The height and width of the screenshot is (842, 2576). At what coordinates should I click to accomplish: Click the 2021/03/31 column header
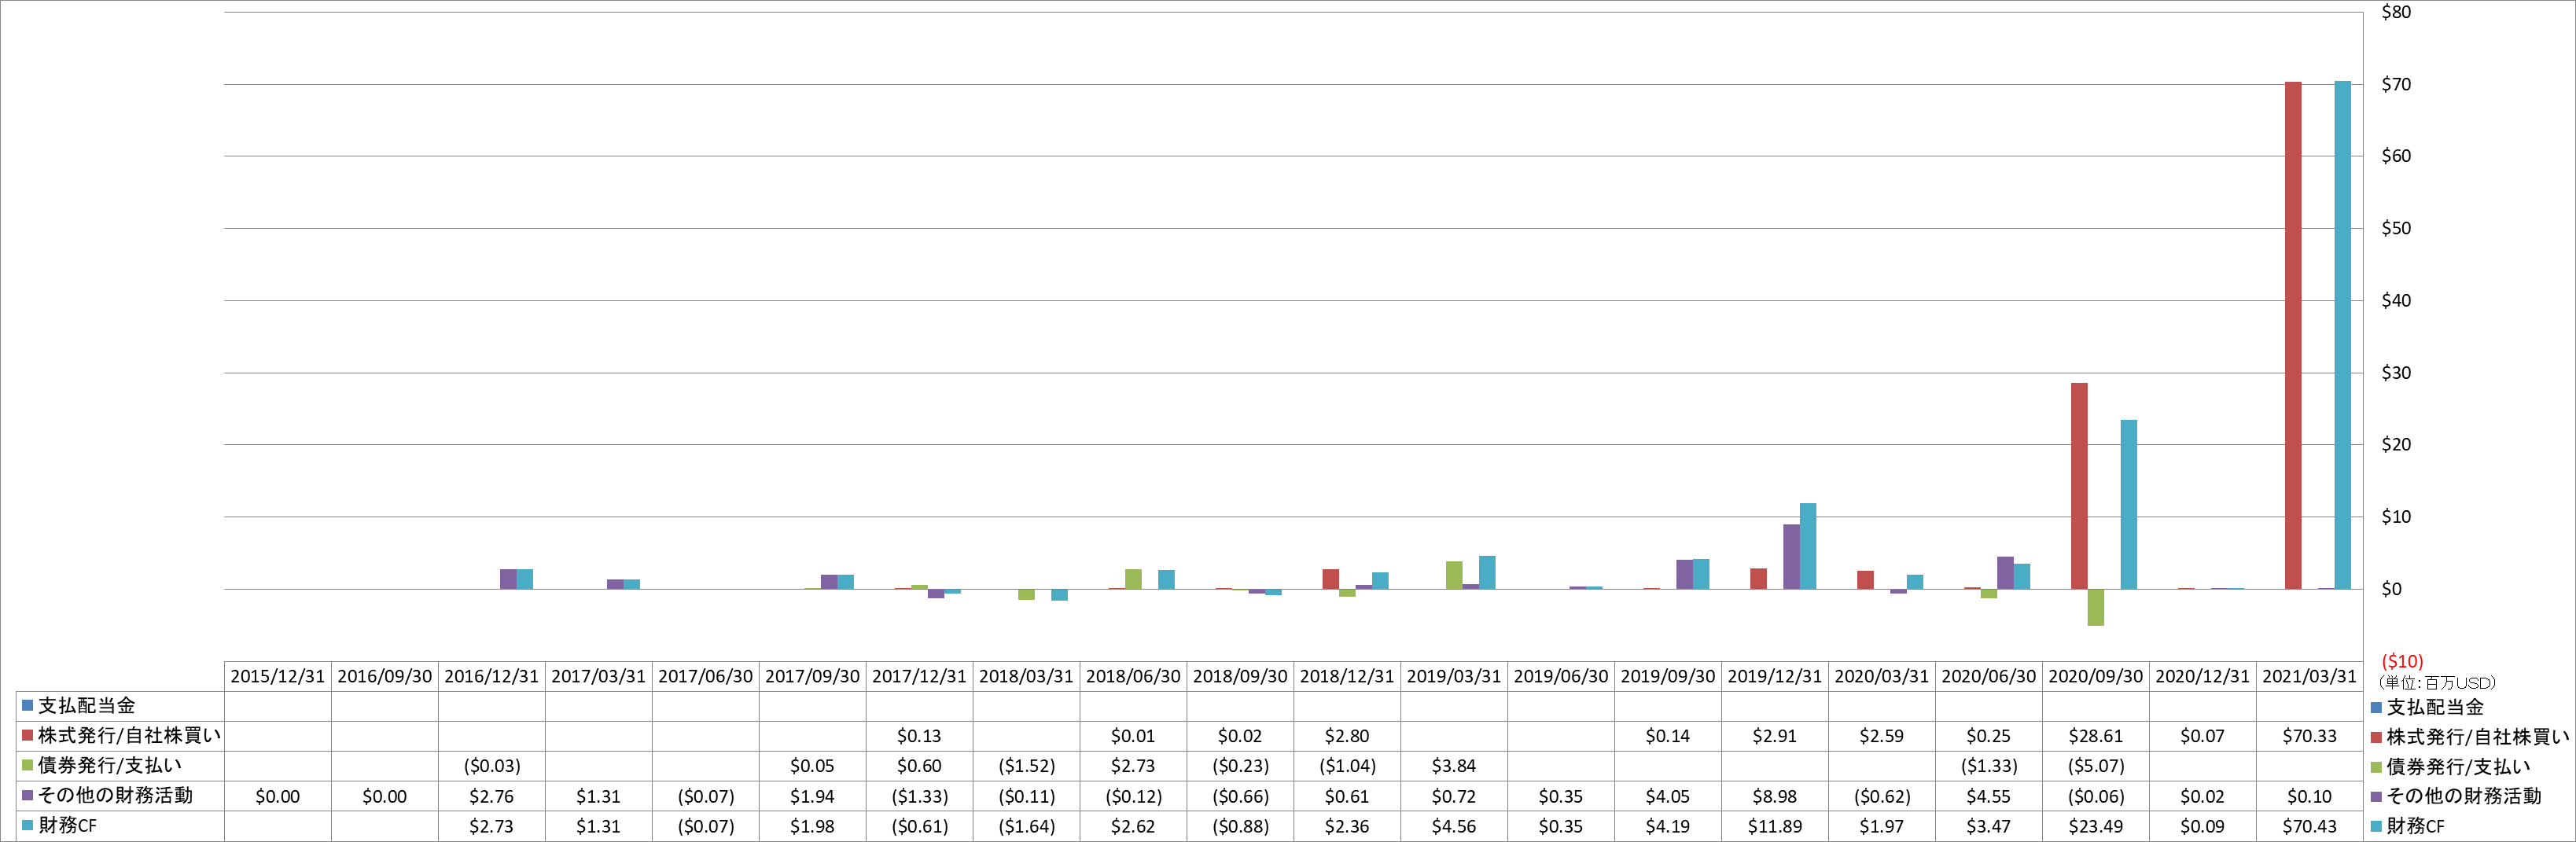point(2310,676)
